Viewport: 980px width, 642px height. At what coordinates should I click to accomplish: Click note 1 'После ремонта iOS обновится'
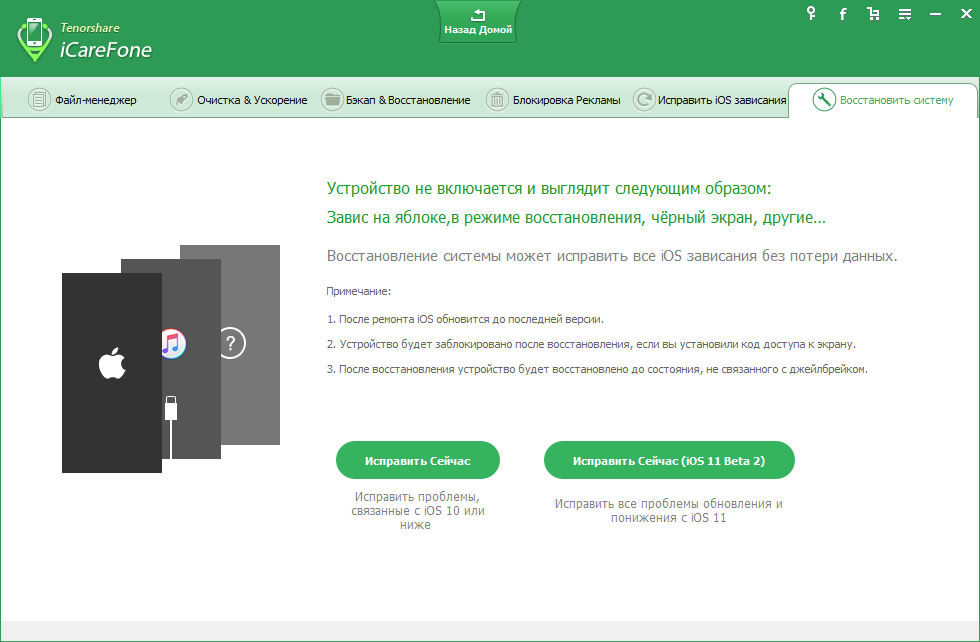[x=465, y=319]
